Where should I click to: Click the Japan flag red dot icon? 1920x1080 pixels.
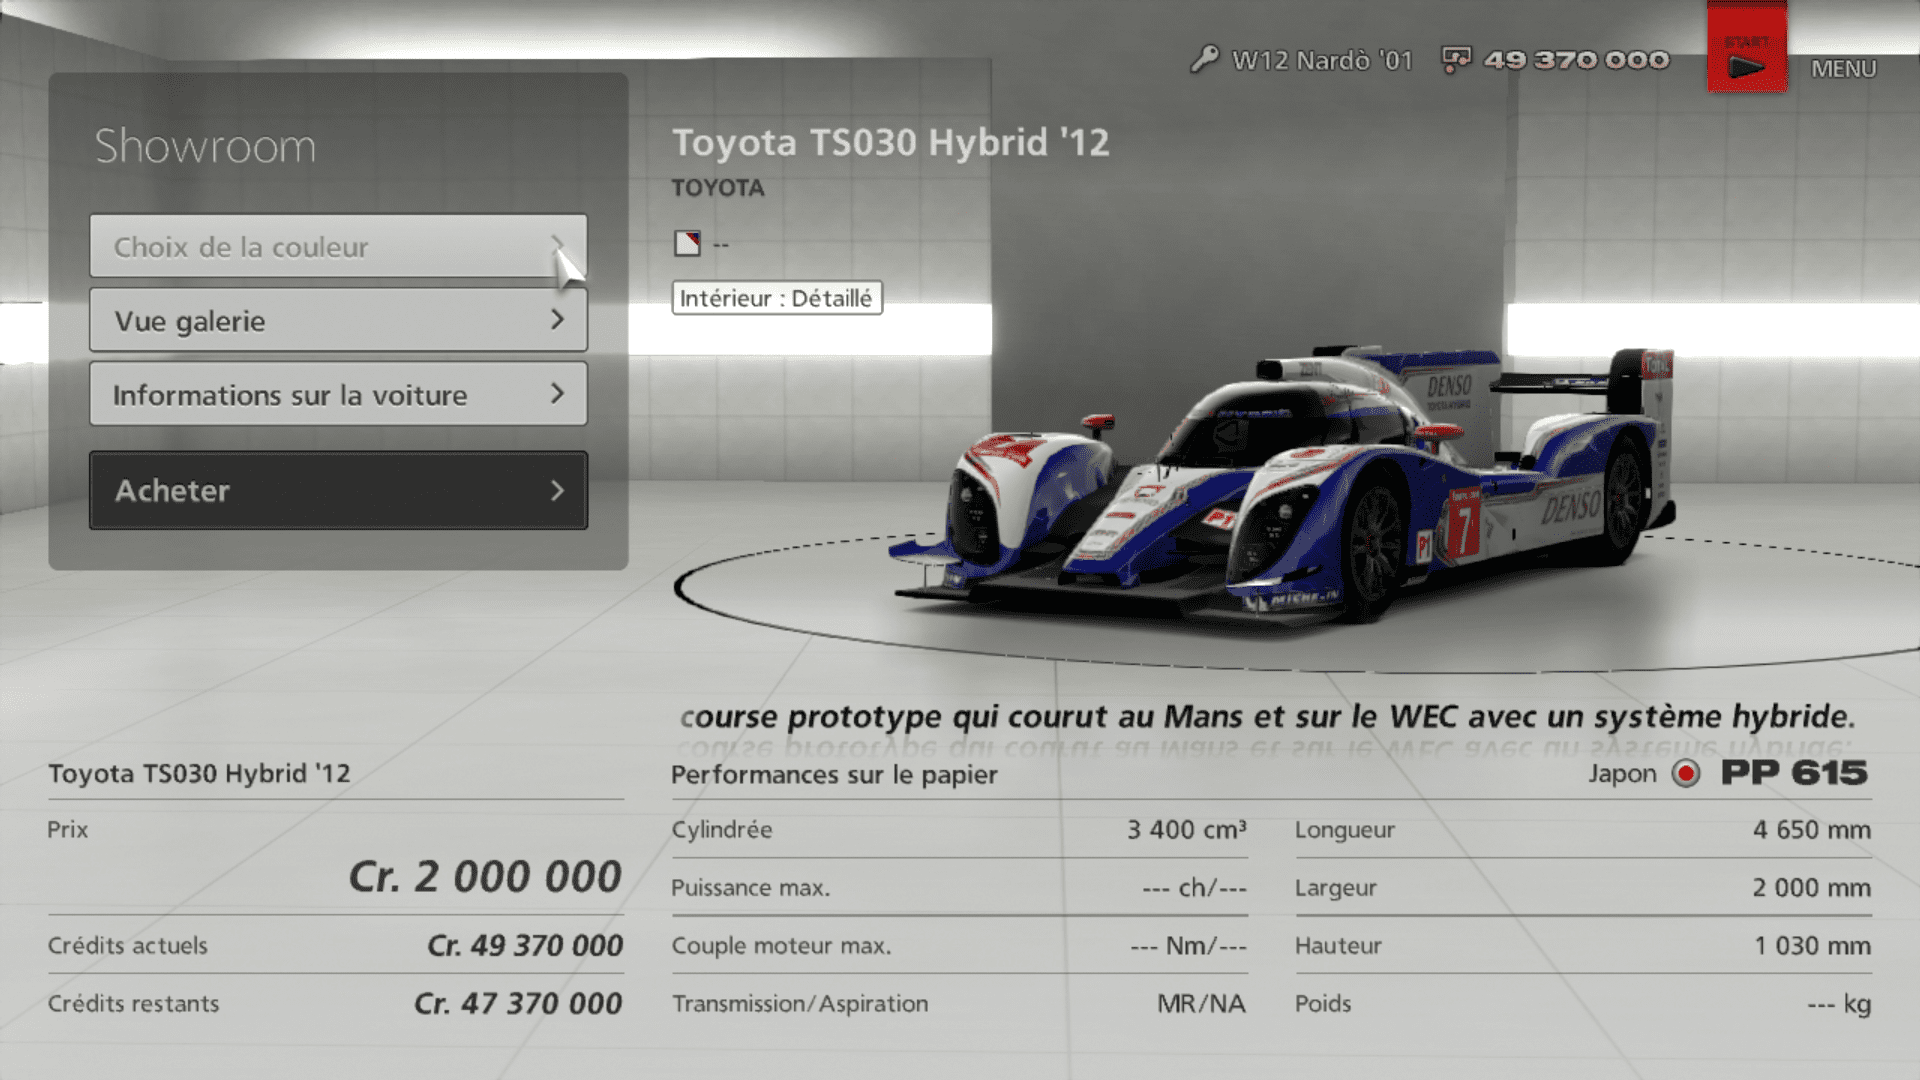(1685, 773)
